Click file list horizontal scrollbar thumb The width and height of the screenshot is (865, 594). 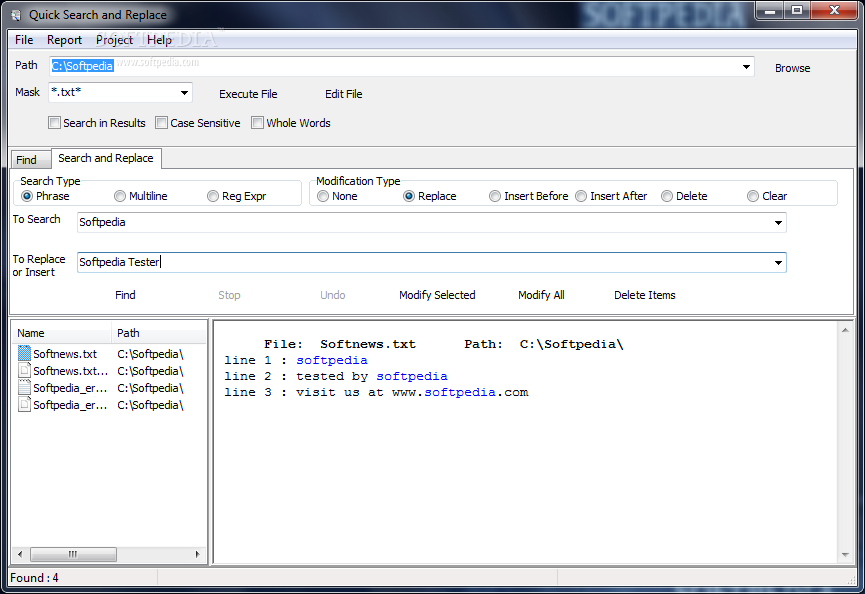[x=73, y=554]
